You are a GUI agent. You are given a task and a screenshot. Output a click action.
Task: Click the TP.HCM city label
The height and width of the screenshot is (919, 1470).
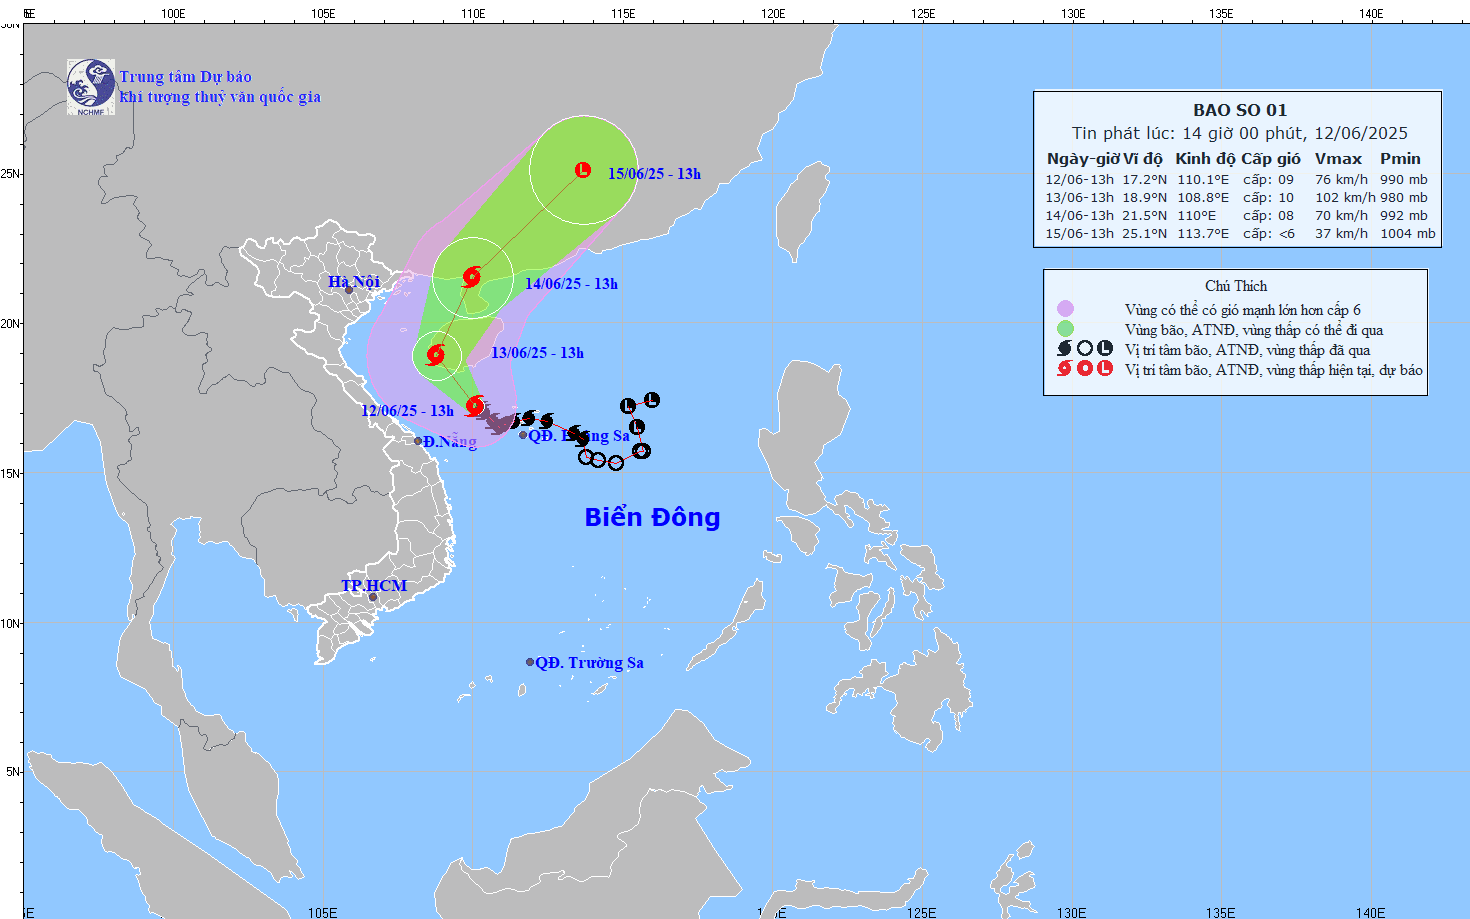point(374,585)
